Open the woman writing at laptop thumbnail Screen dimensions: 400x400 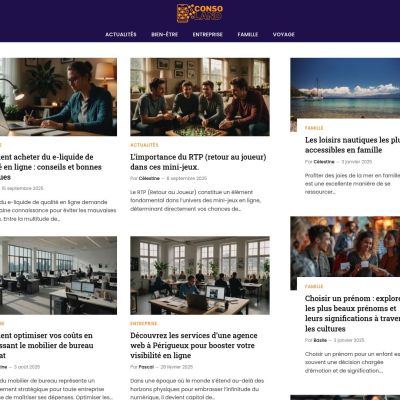[58, 97]
